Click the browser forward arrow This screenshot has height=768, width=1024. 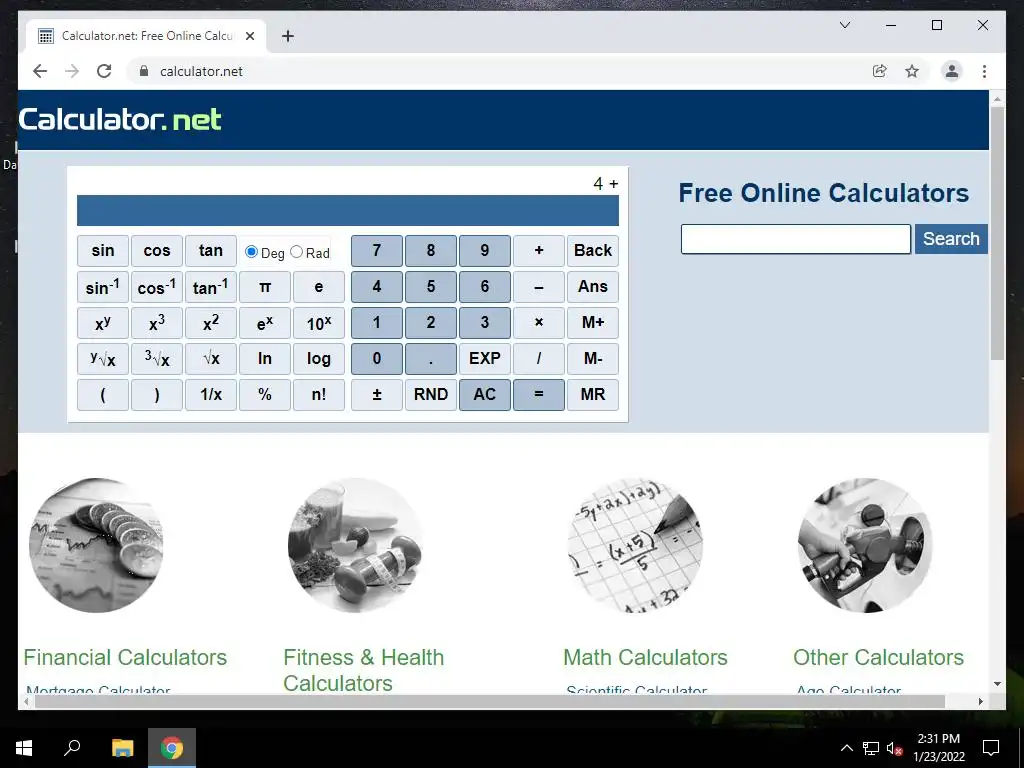(x=72, y=71)
